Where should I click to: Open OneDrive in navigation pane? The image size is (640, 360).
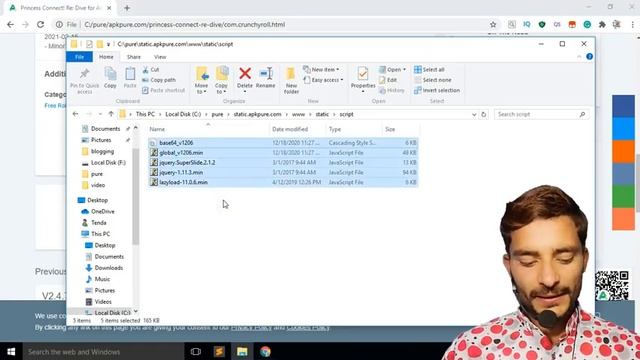click(x=102, y=211)
